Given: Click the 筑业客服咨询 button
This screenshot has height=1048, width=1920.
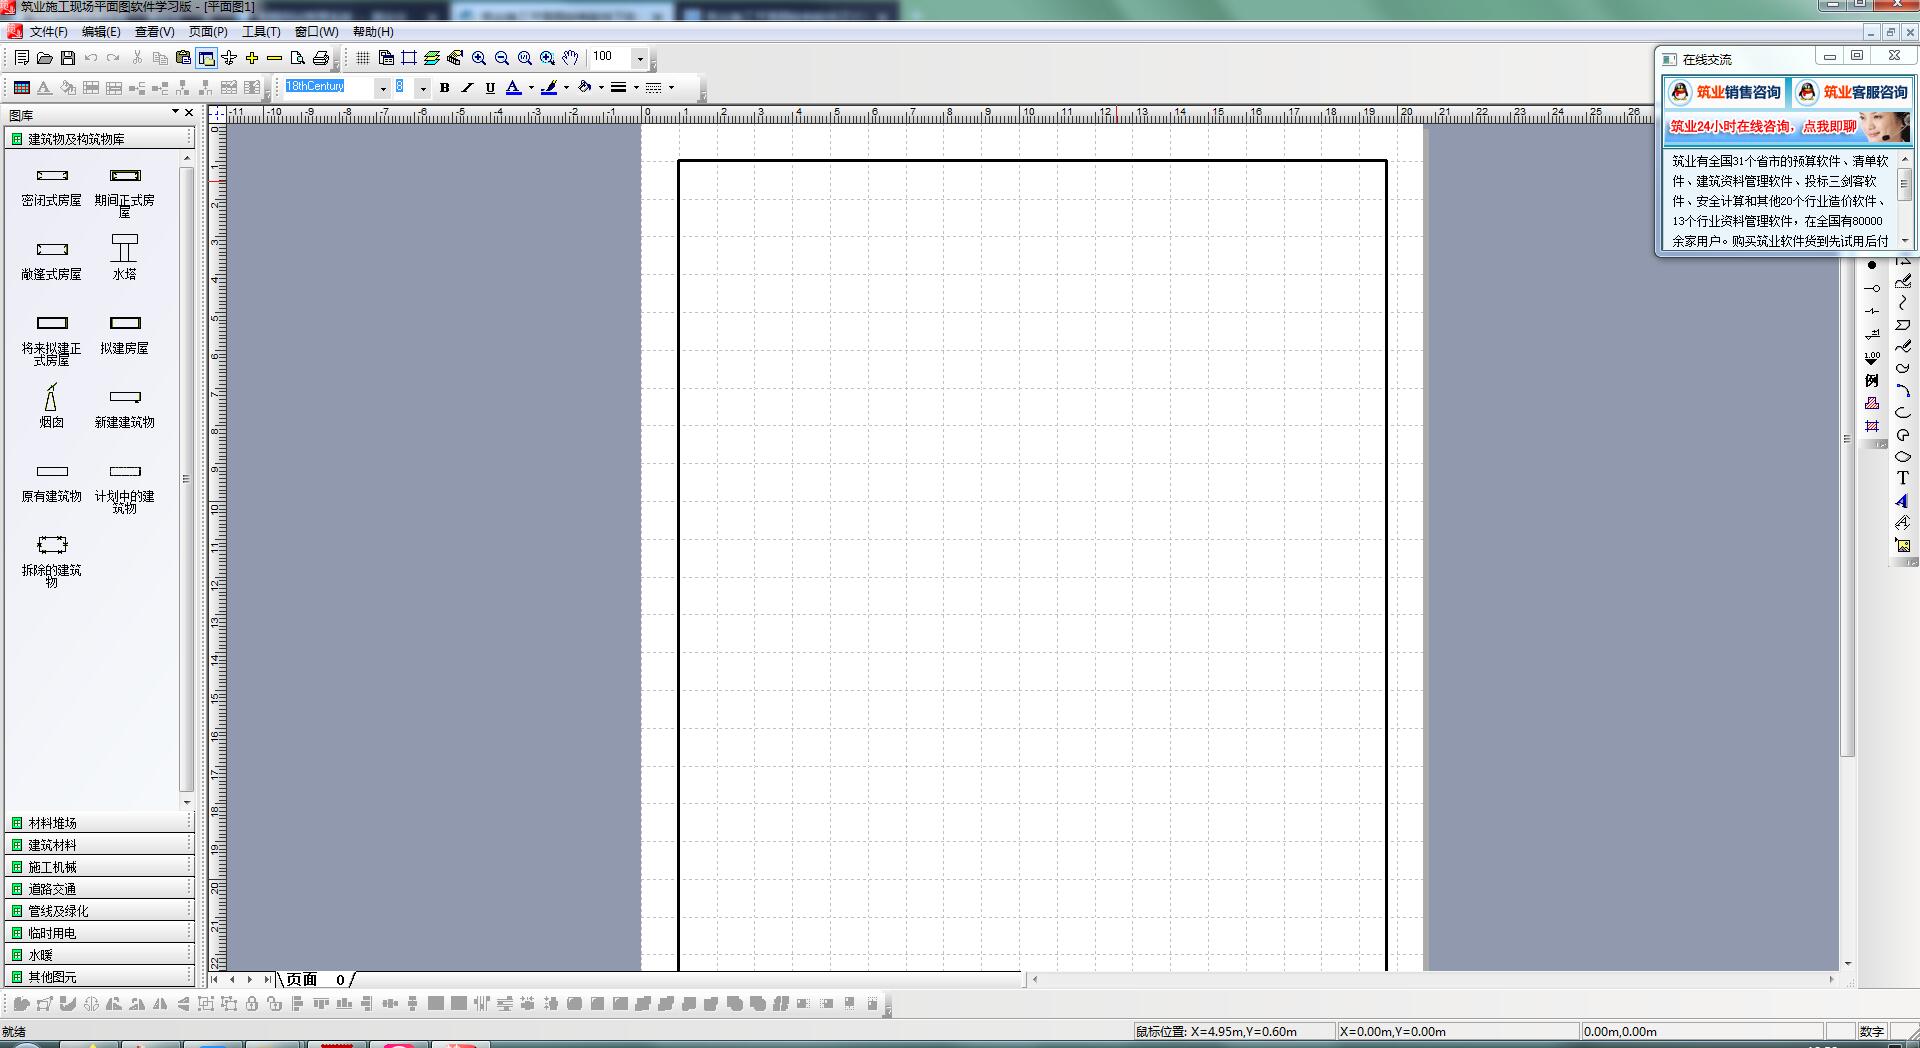Looking at the screenshot, I should pyautogui.click(x=1852, y=92).
